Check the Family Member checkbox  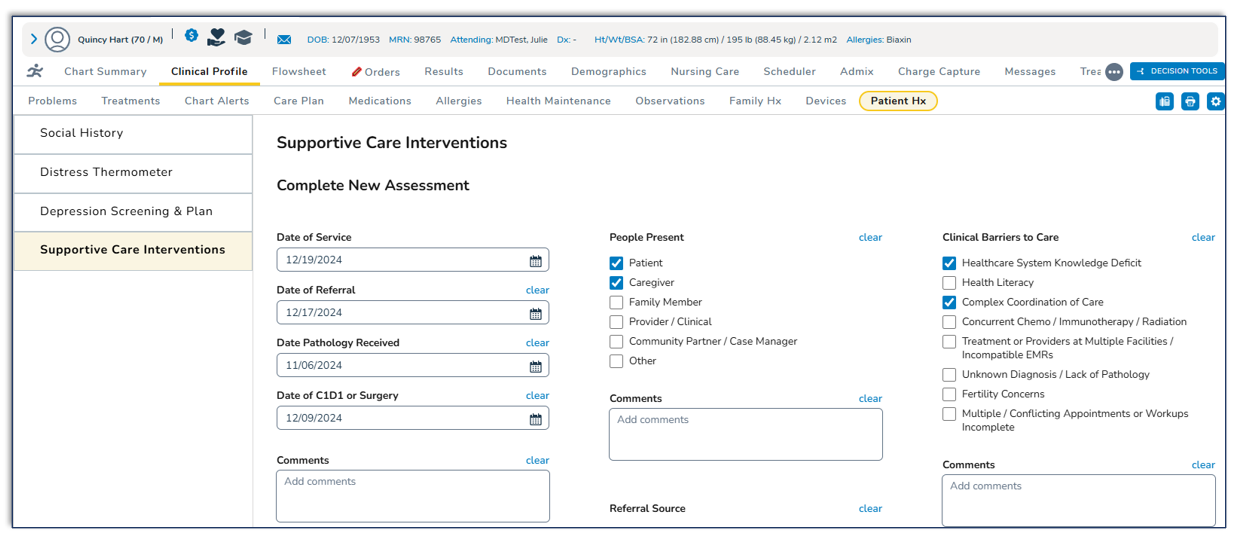[x=616, y=302]
